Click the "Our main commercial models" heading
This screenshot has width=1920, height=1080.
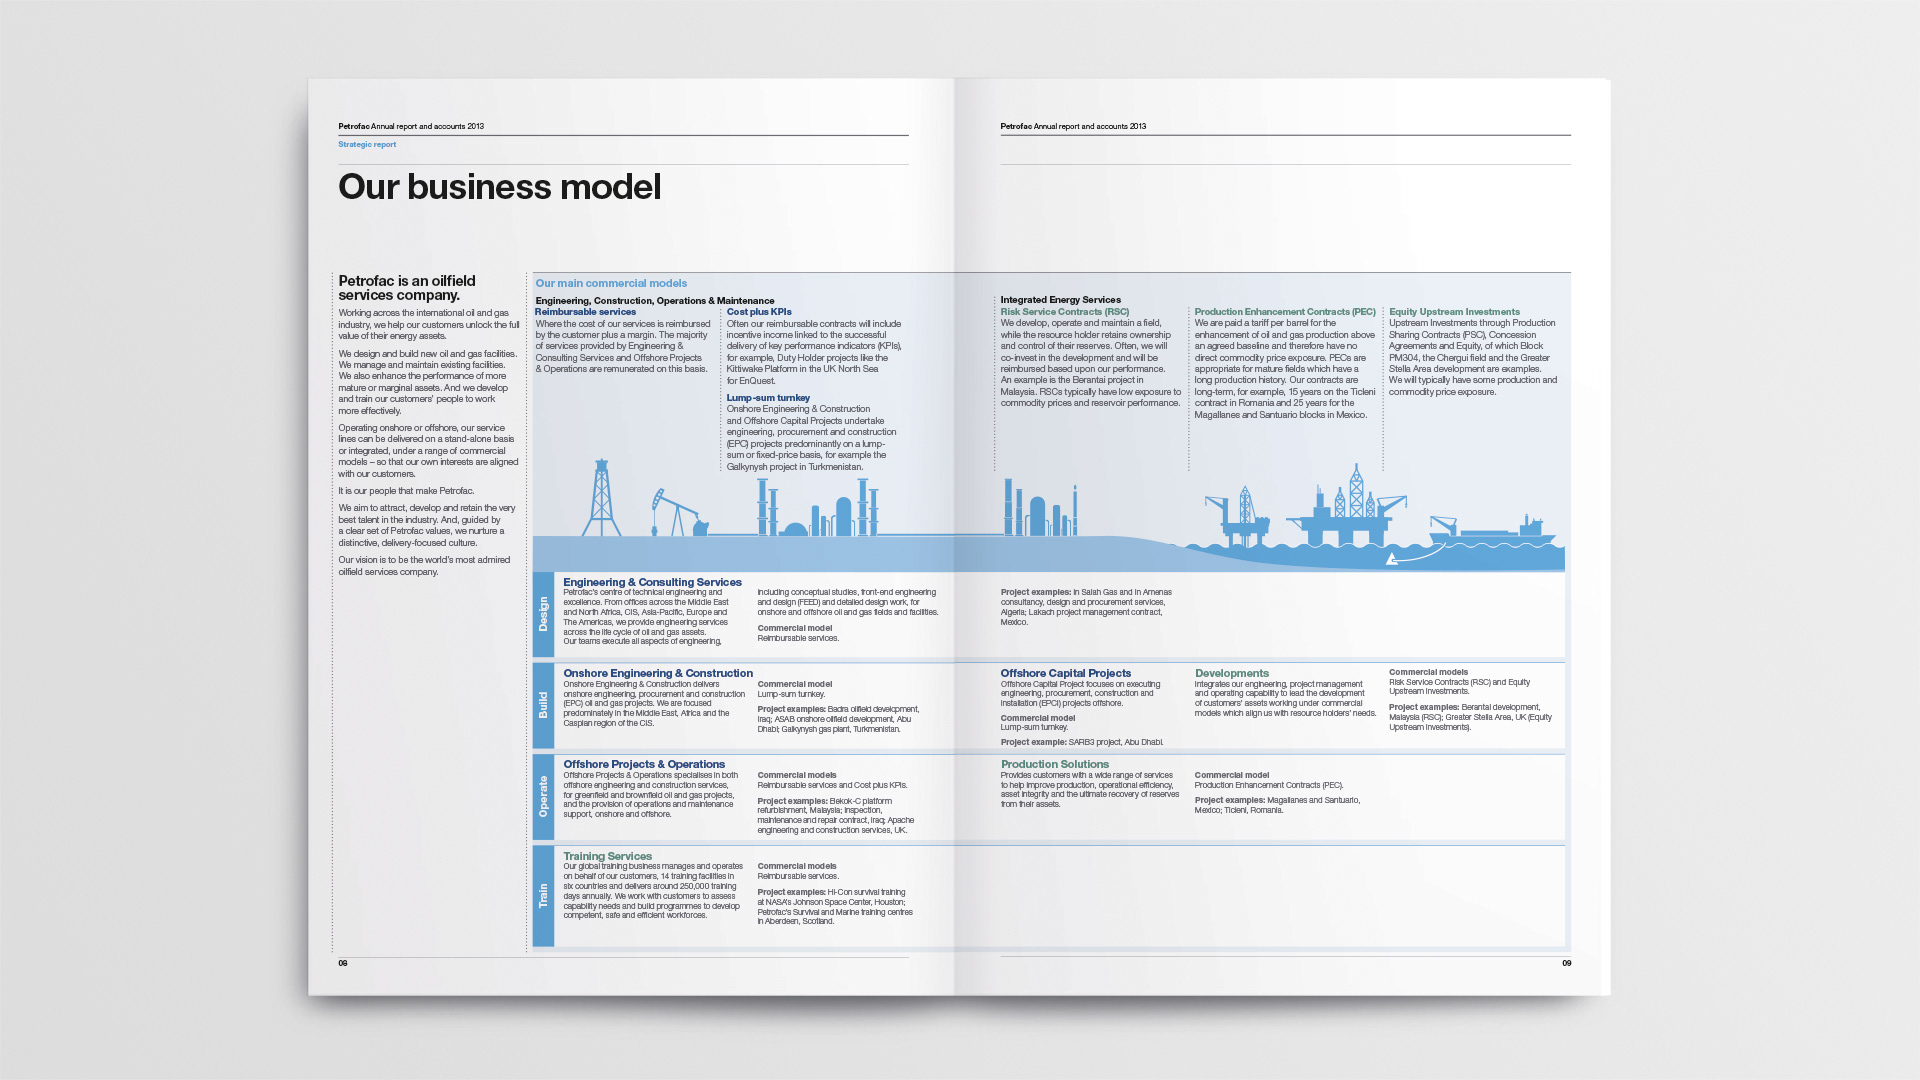click(x=611, y=283)
